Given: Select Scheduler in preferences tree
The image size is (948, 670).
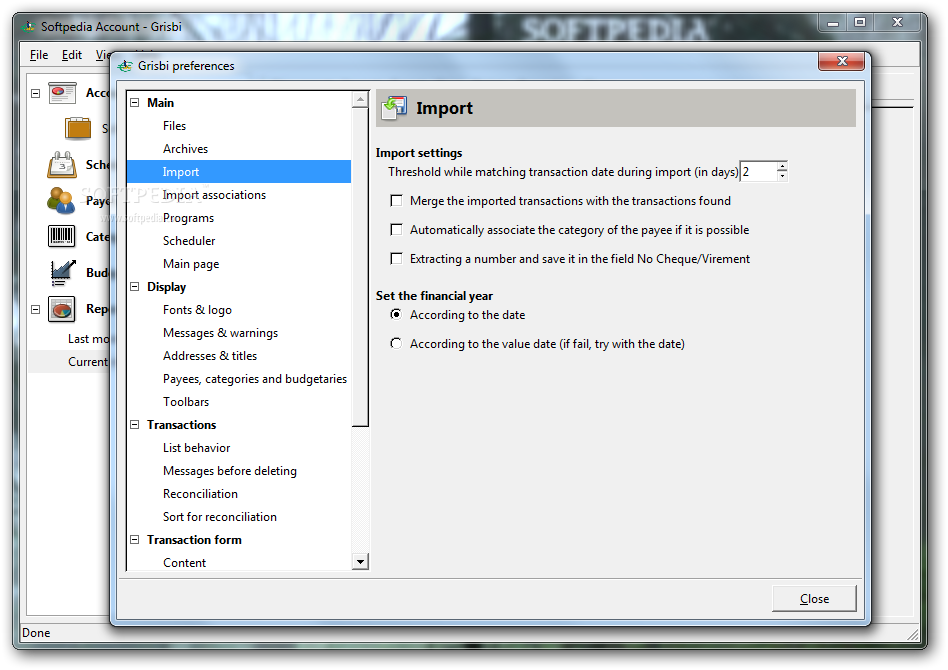Looking at the screenshot, I should (x=189, y=241).
